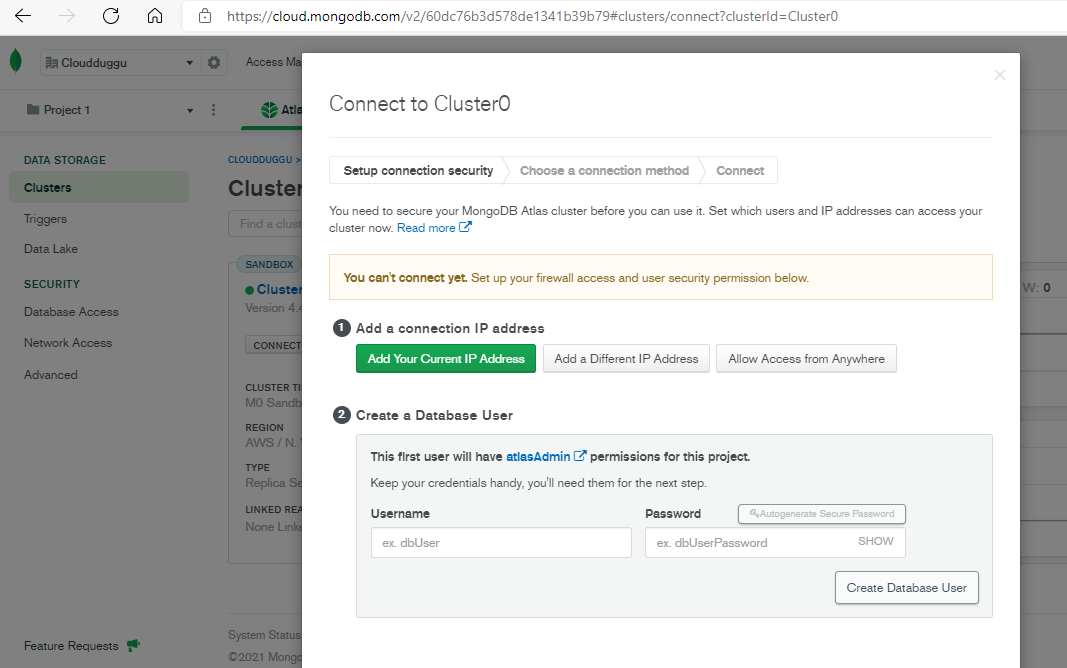The image size is (1067, 668).
Task: Click Create Database User button
Action: (906, 588)
